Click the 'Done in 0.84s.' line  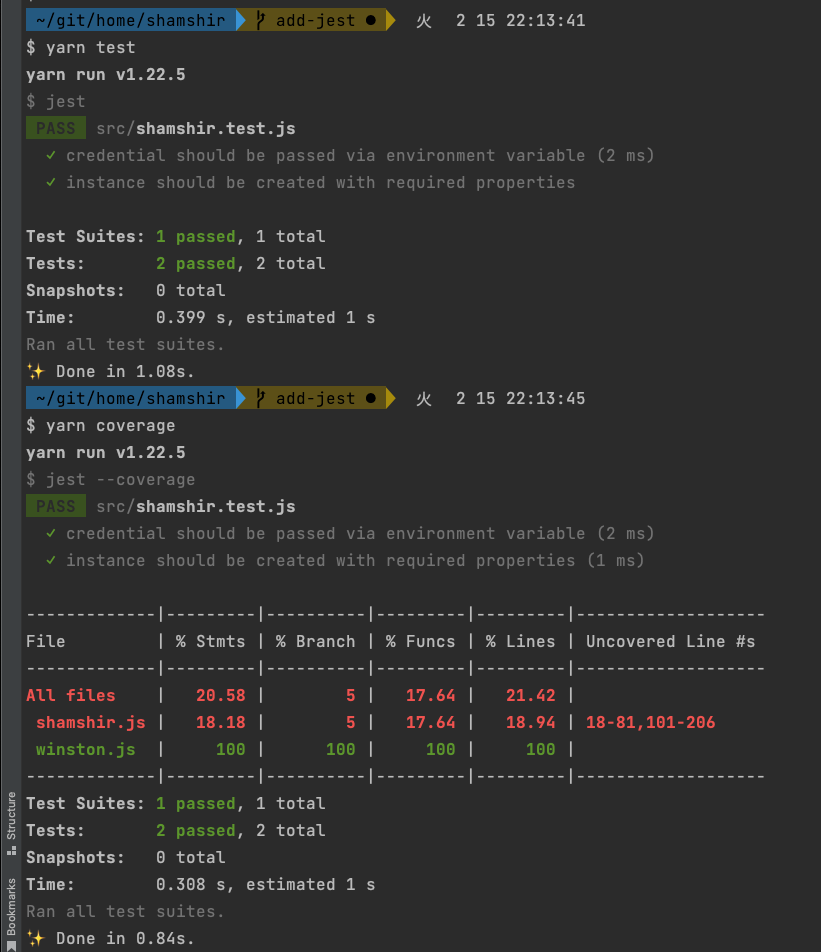[125, 939]
